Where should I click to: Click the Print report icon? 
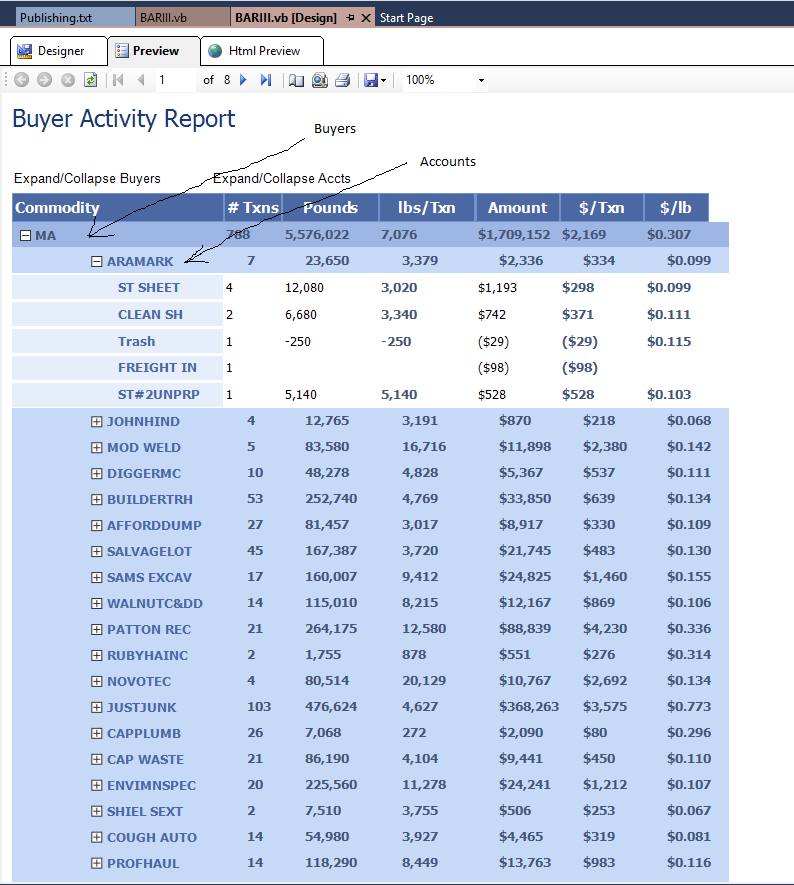[342, 80]
